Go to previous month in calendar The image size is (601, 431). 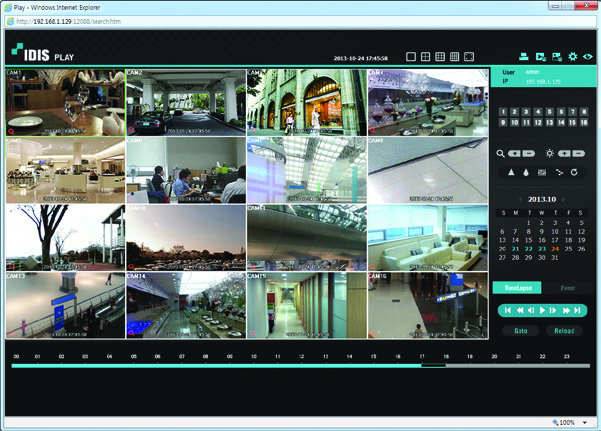[518, 200]
